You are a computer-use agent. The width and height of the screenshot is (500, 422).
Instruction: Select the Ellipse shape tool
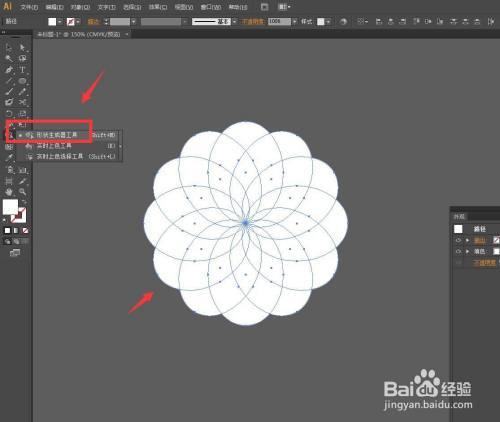tap(22, 81)
